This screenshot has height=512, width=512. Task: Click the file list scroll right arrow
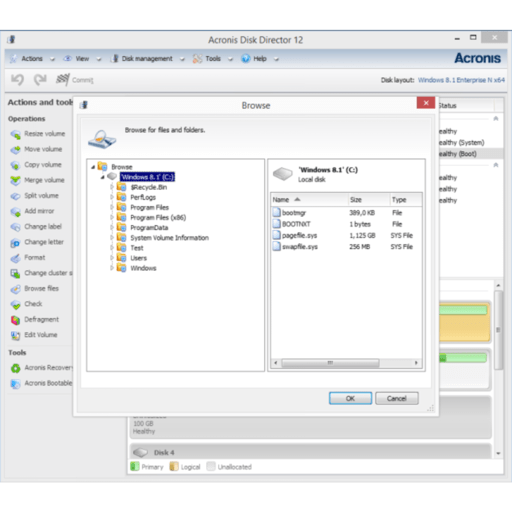(416, 363)
